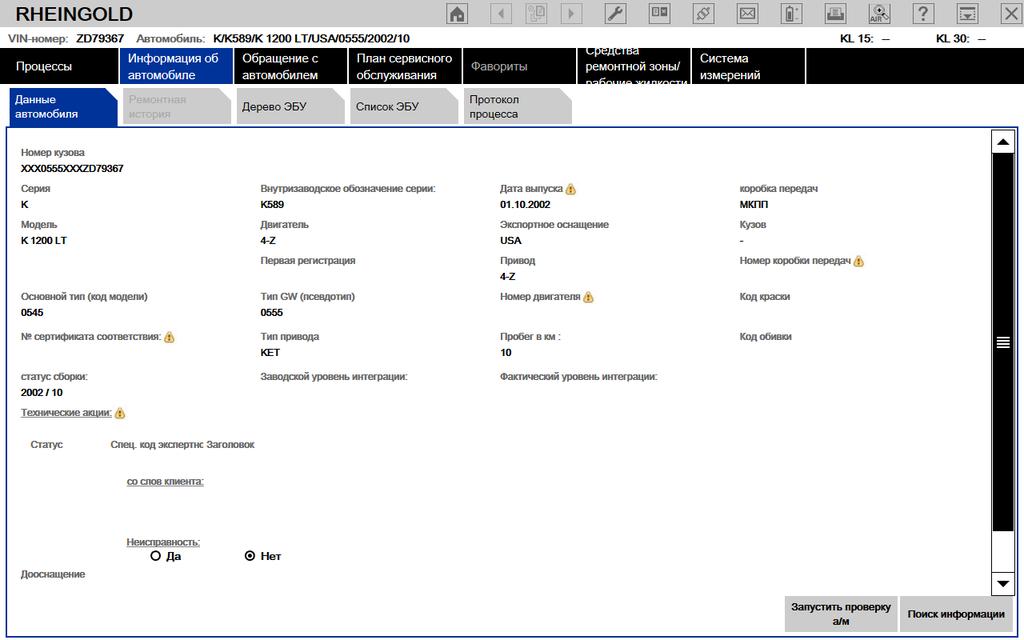Expand the dropdown panel icon in toolbar
1024x640 pixels.
(x=967, y=14)
